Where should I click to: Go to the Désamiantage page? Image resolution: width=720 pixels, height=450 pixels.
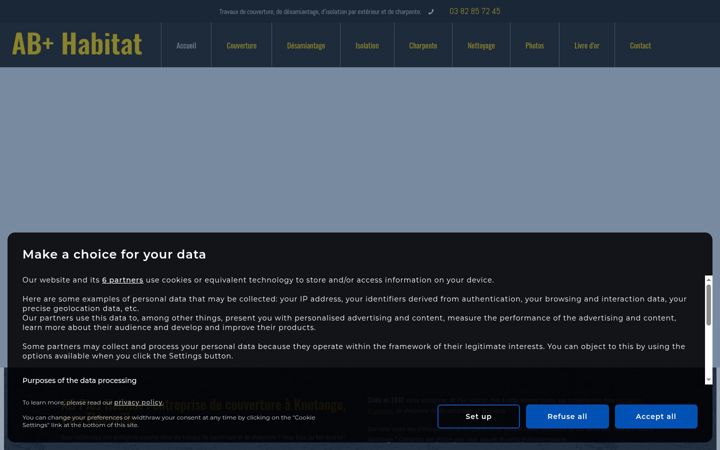click(306, 45)
